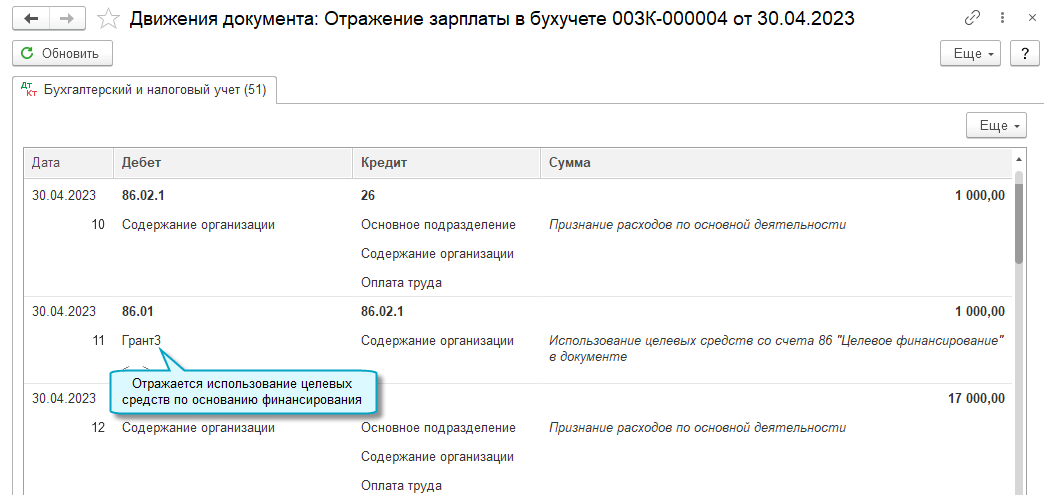Select the Грант3 debit cell

click(x=141, y=340)
